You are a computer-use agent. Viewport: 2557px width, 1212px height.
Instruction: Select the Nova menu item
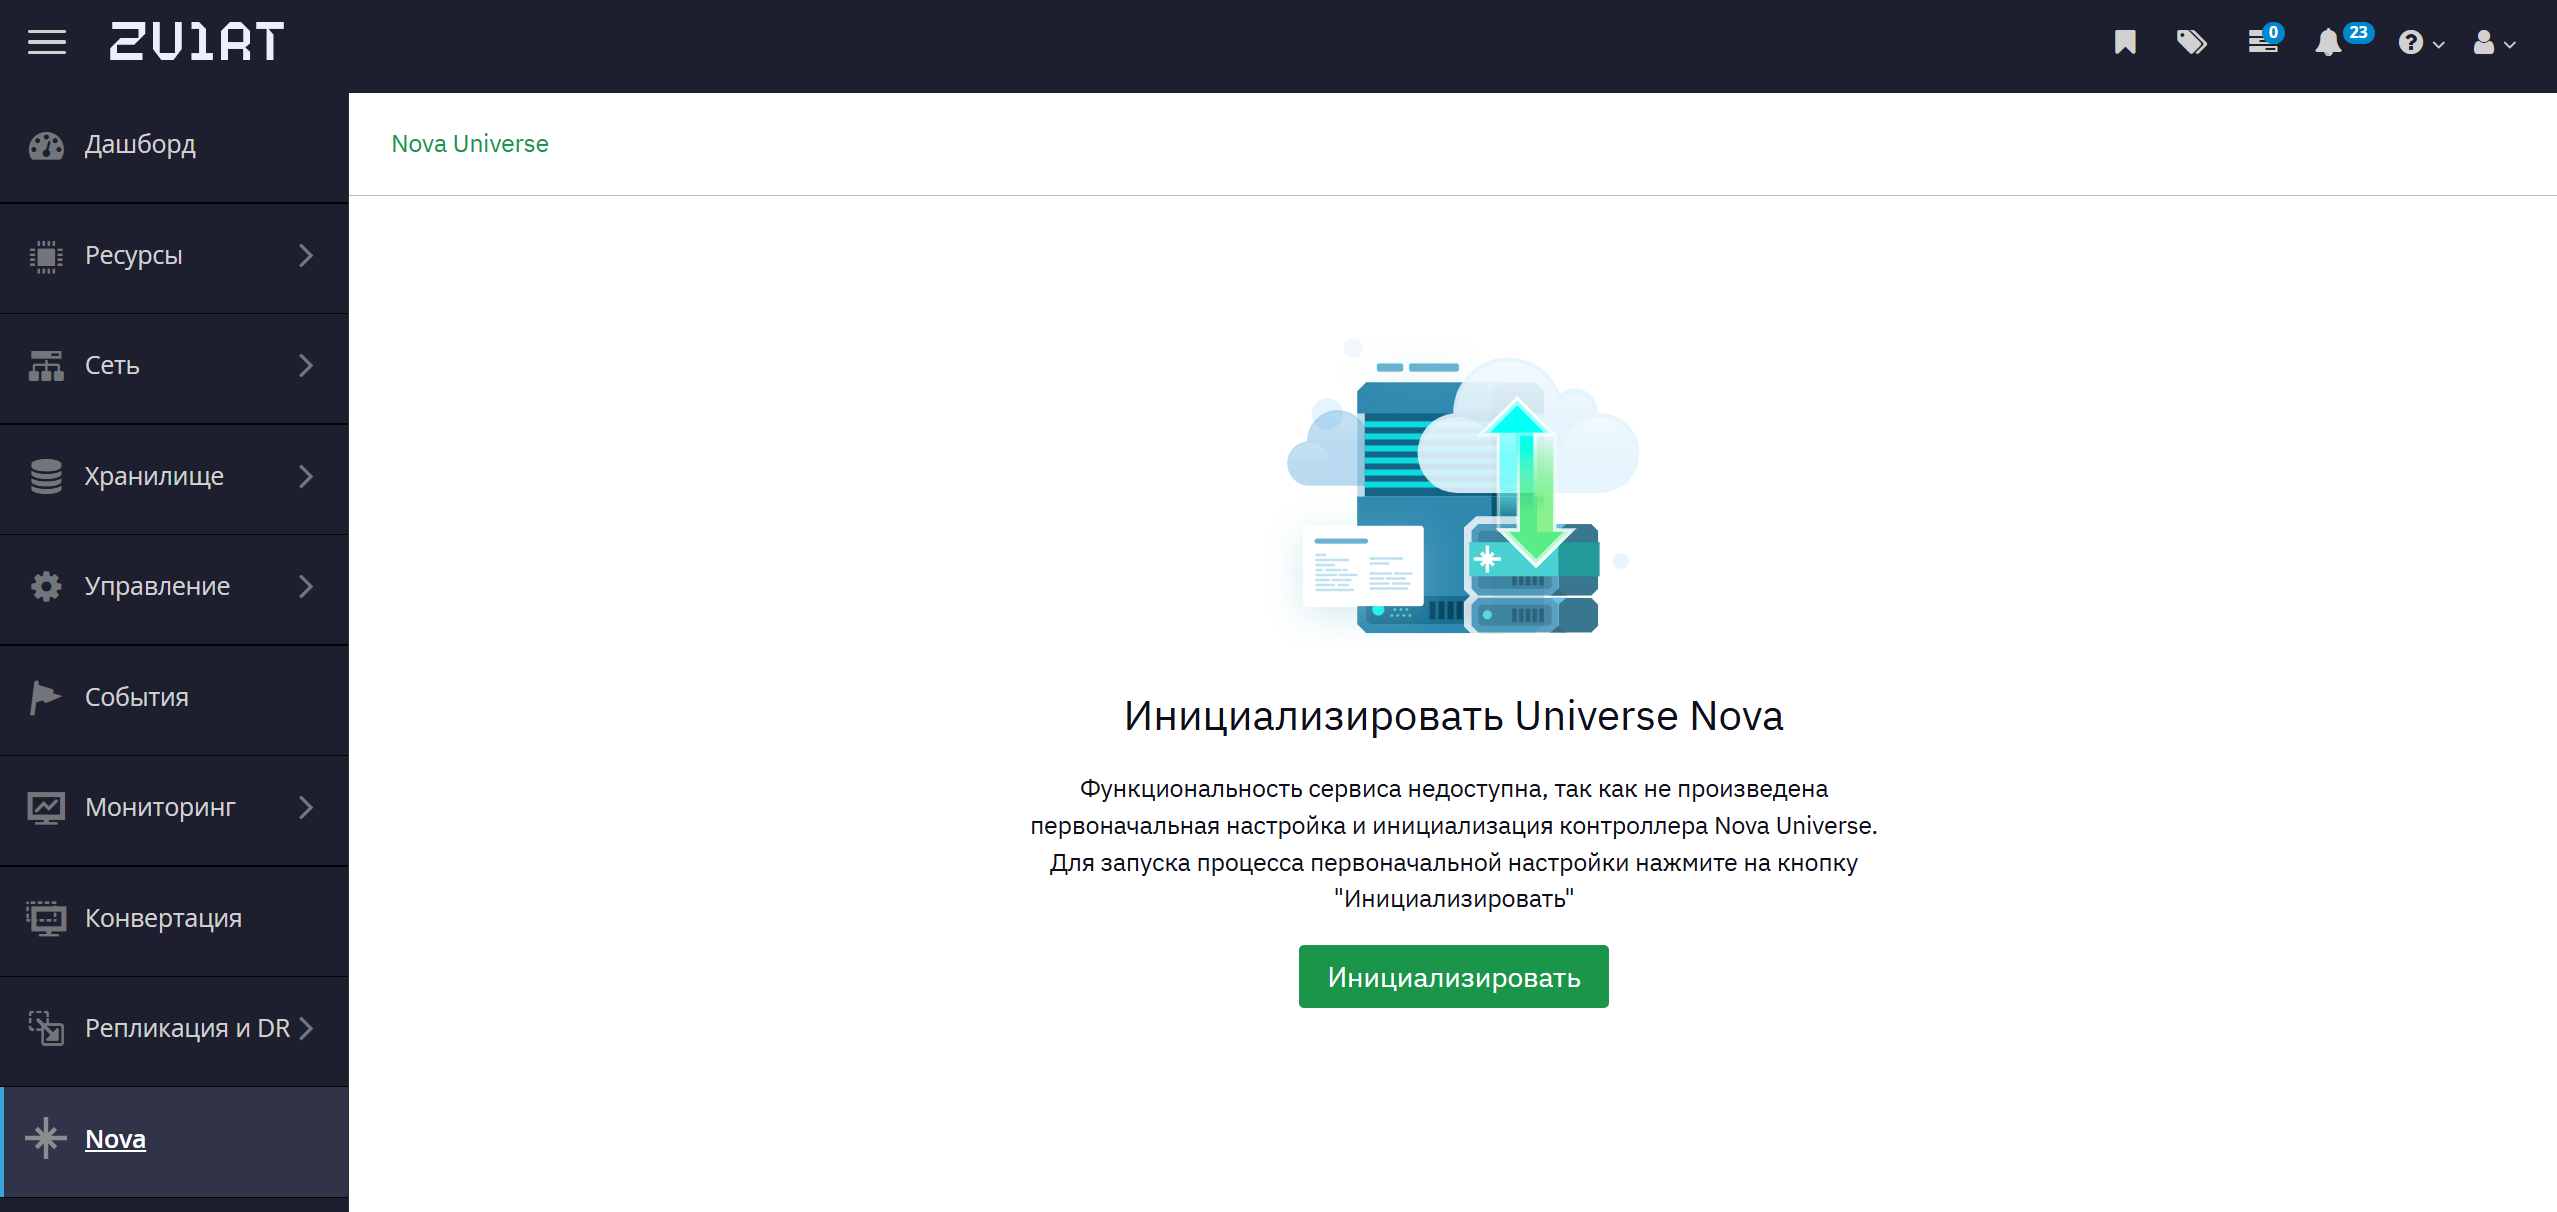point(174,1141)
